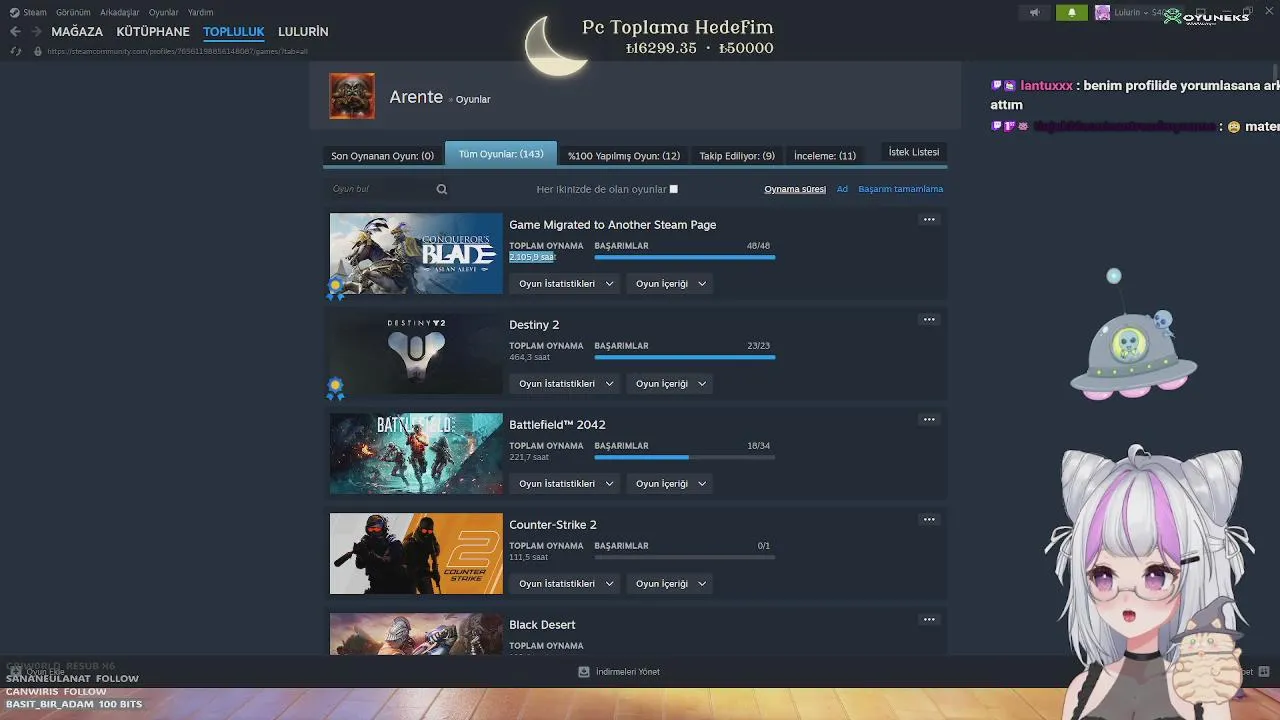1280x720 pixels.
Task: Expand Oyun İçeriği for Counter-Strike 2
Action: click(x=670, y=584)
